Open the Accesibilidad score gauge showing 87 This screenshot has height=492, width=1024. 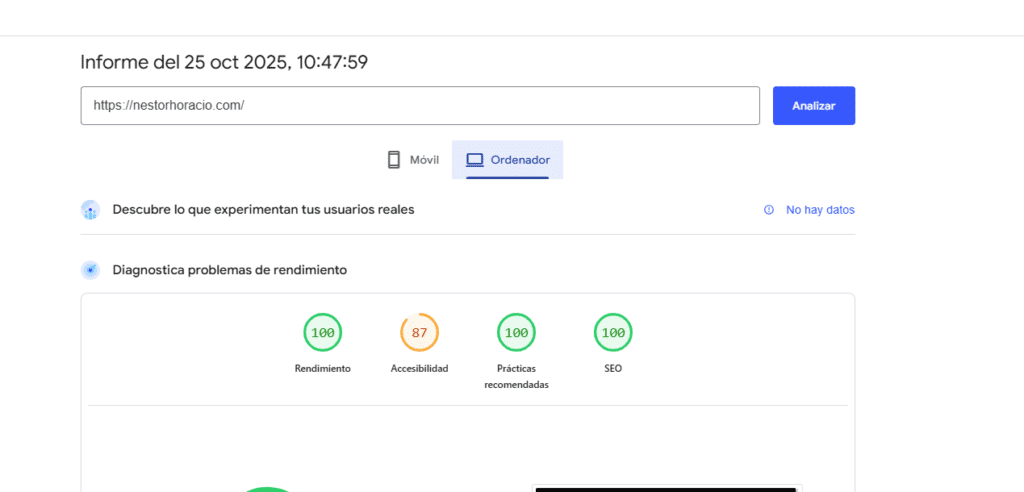pos(419,333)
